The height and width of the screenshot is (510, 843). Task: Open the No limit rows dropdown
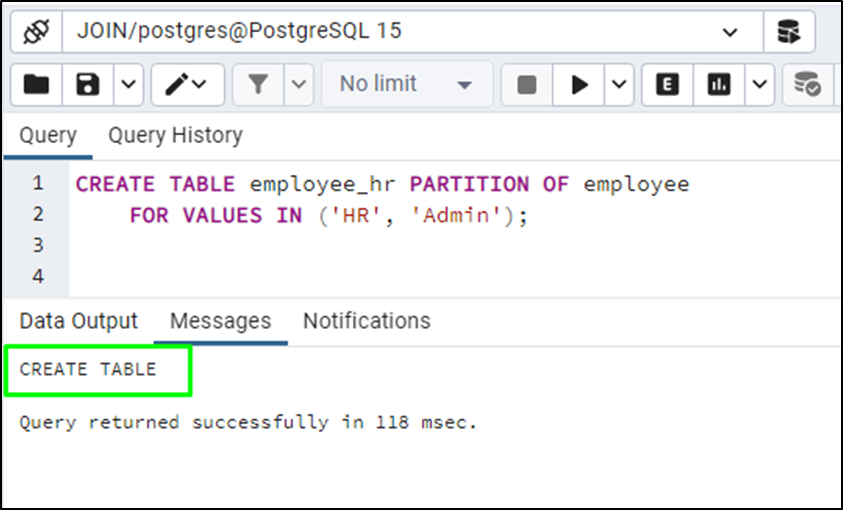point(407,84)
